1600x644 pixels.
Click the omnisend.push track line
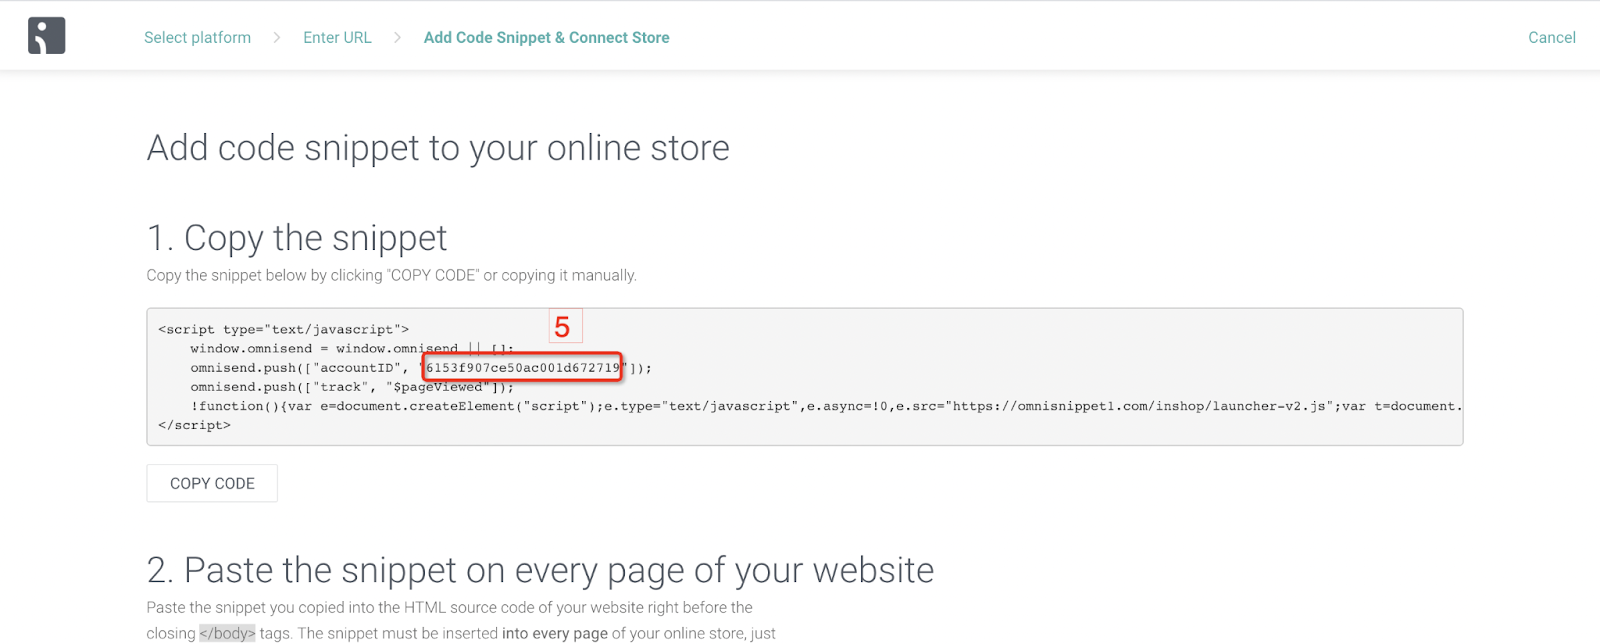click(352, 387)
